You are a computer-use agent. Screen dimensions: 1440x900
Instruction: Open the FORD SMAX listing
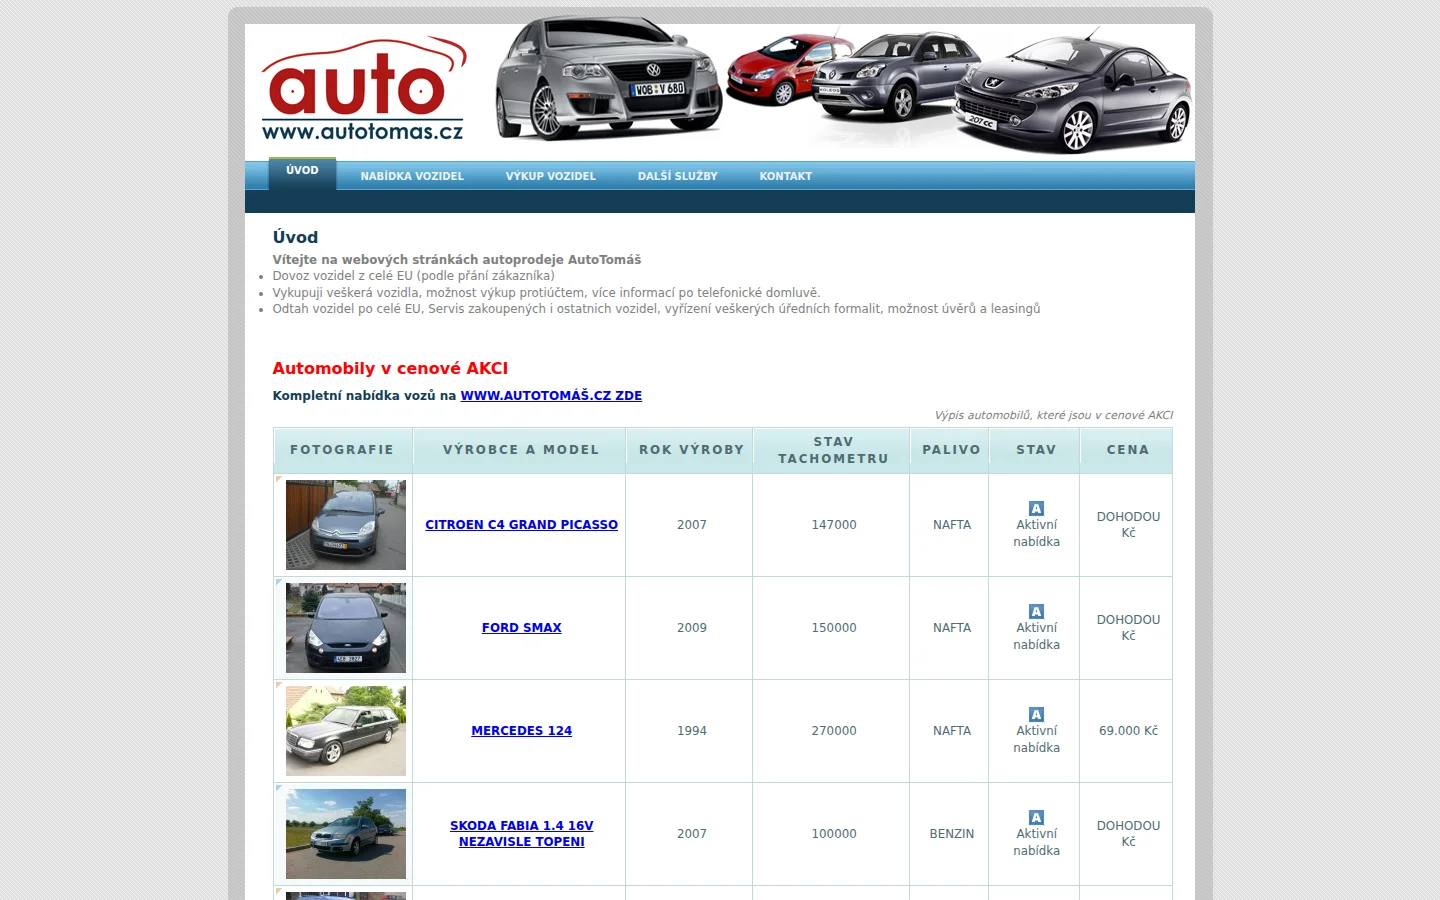521,628
